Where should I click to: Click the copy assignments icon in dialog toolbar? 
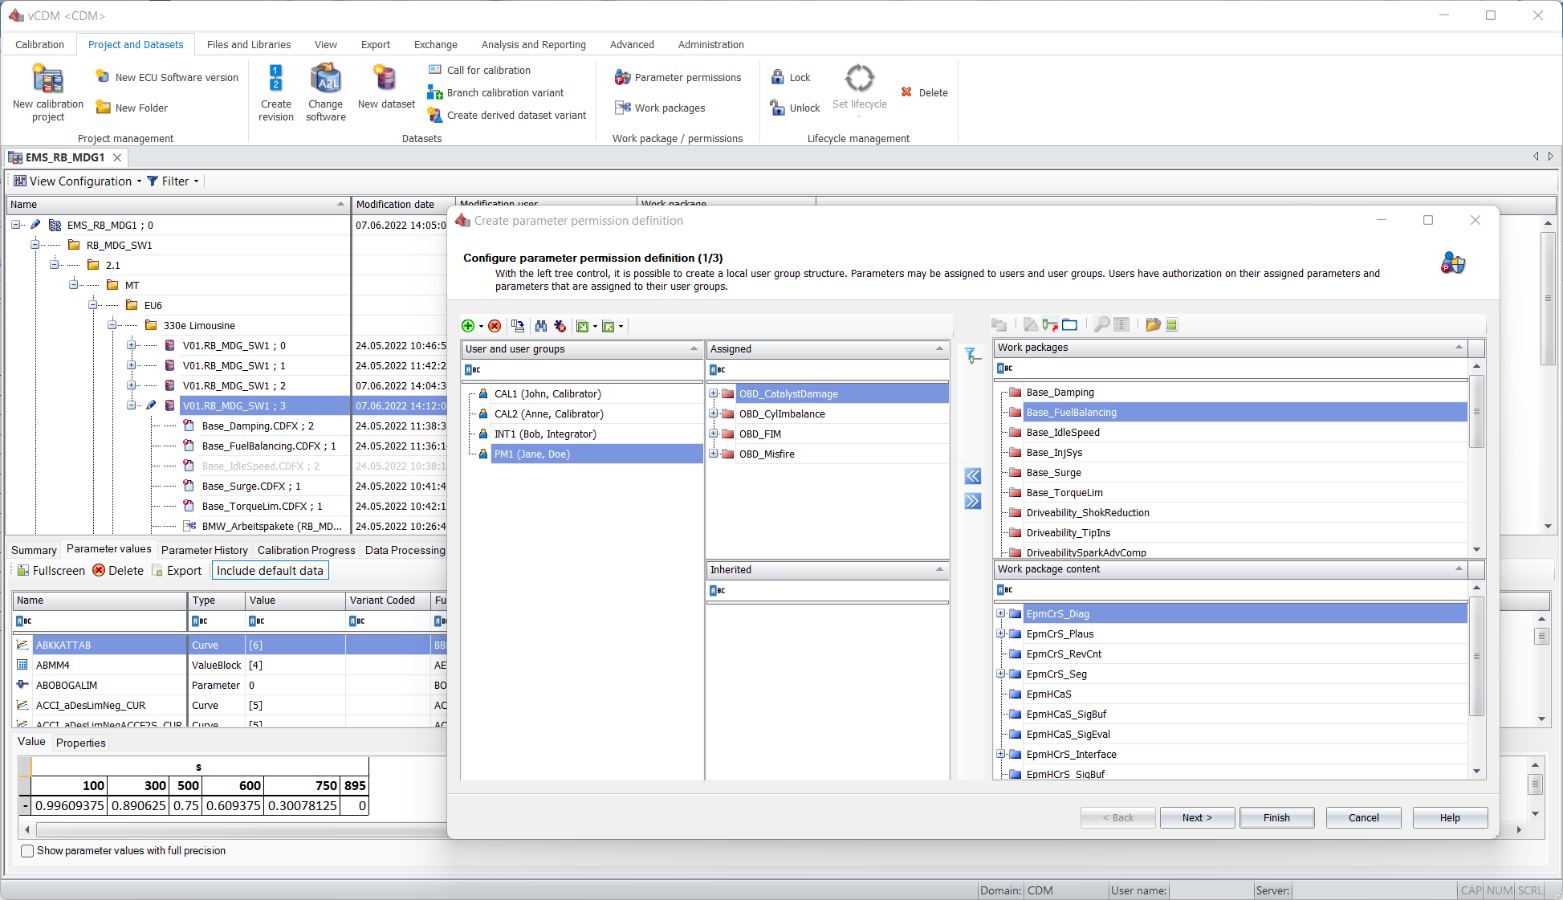click(x=517, y=326)
